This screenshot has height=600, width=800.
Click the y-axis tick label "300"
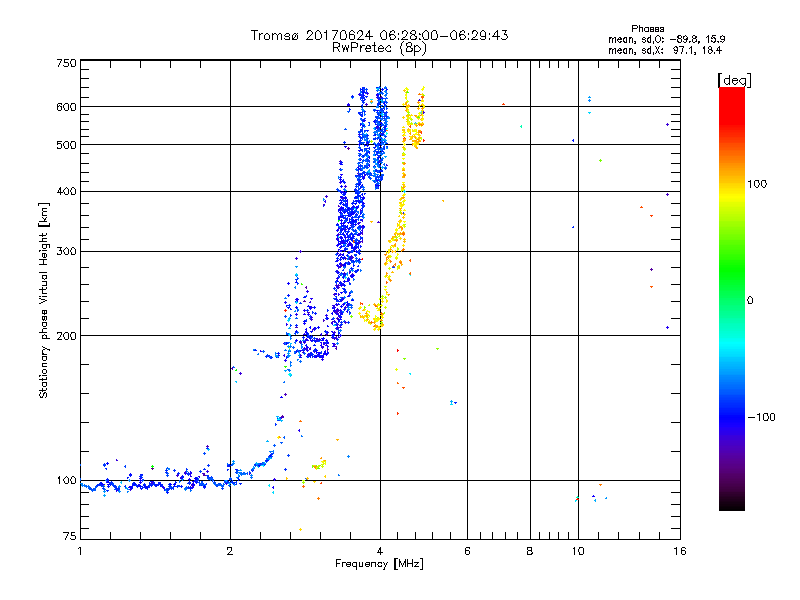pyautogui.click(x=66, y=252)
